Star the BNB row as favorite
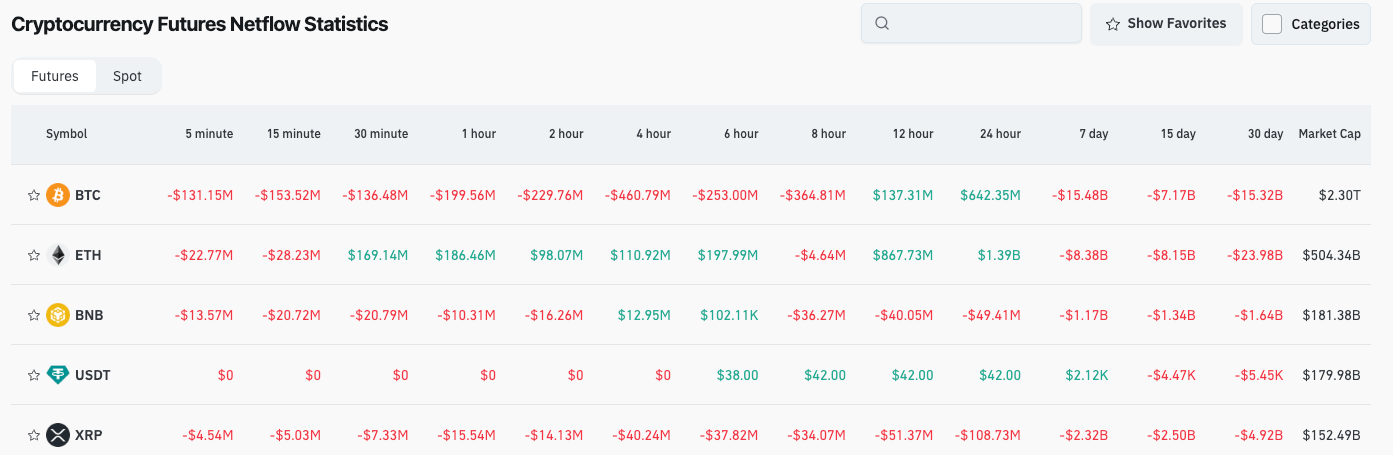1393x455 pixels. [x=33, y=315]
